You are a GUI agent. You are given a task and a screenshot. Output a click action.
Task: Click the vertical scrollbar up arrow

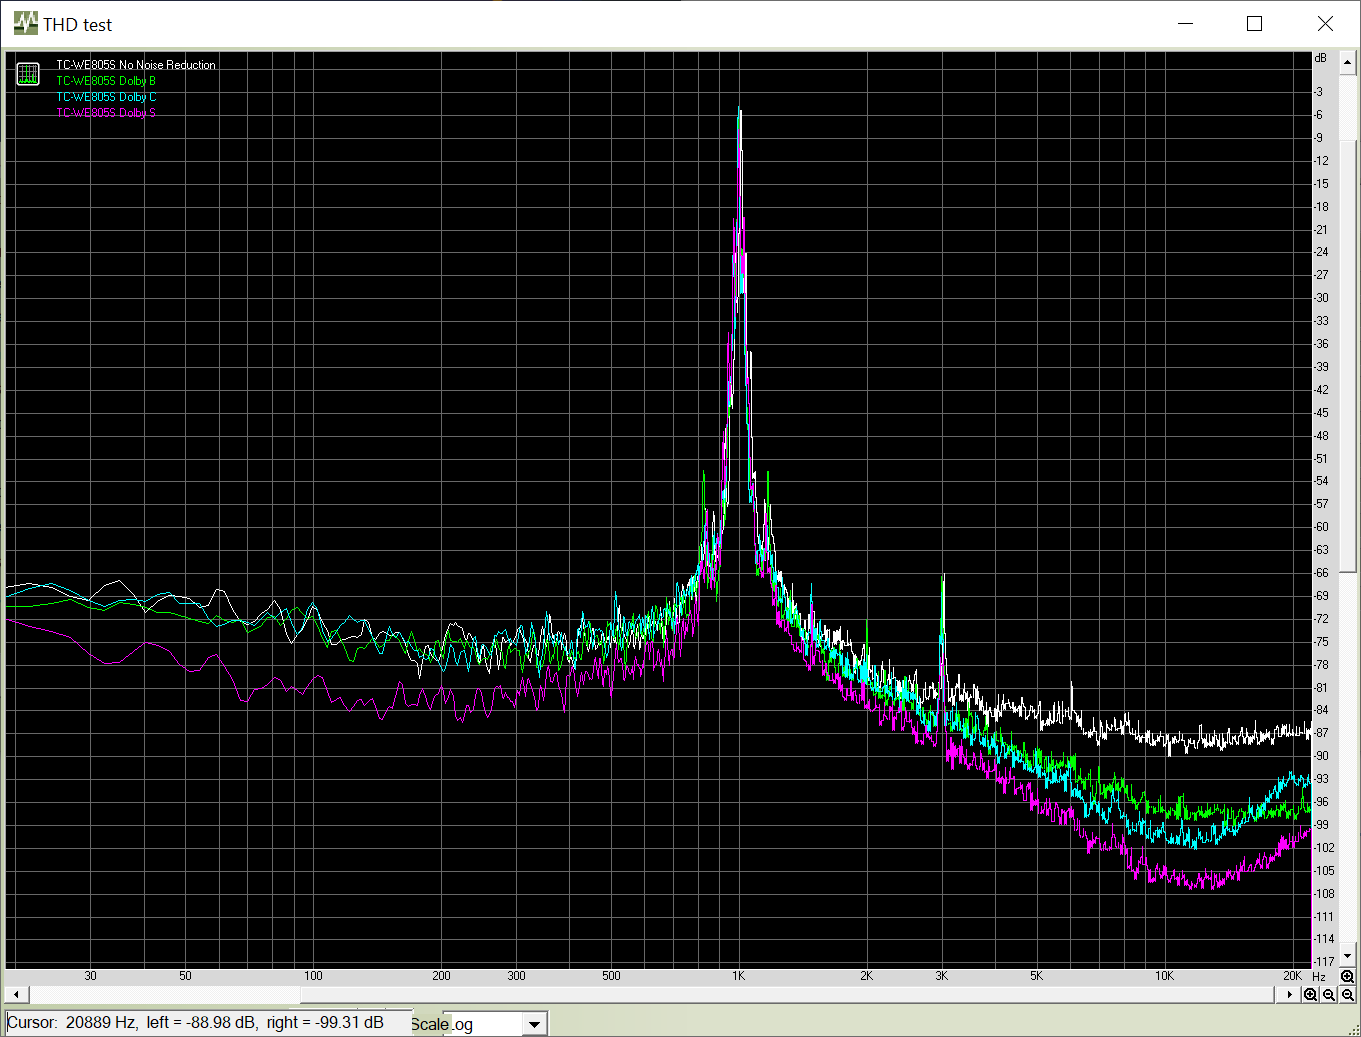click(1347, 62)
